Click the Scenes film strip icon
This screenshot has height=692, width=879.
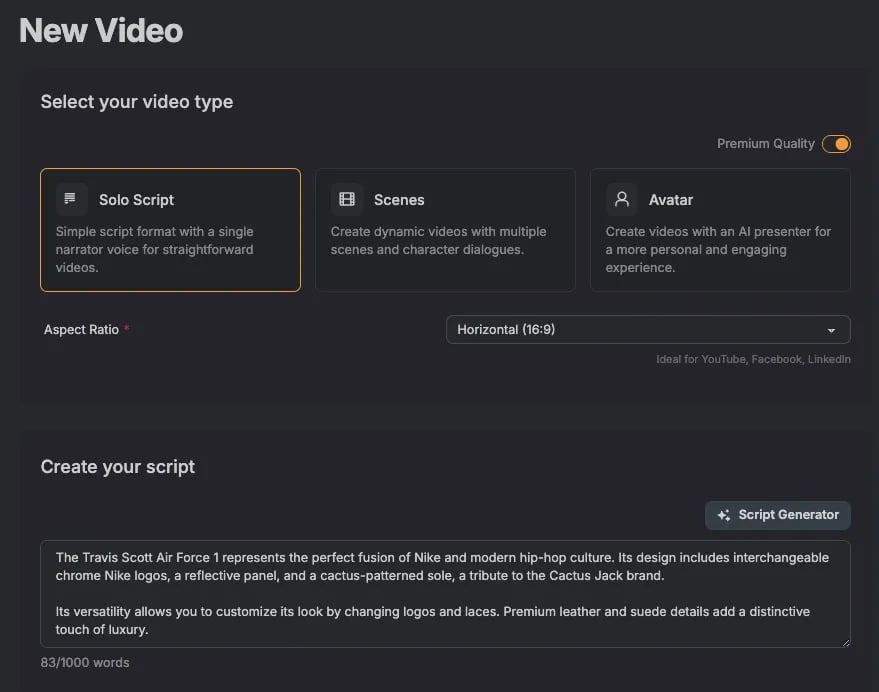(x=347, y=199)
